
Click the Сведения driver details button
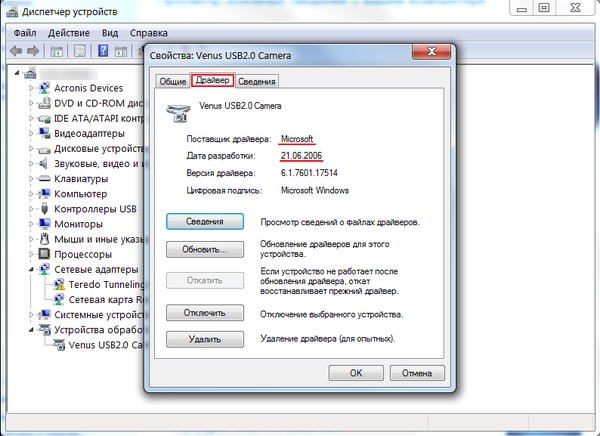point(205,221)
